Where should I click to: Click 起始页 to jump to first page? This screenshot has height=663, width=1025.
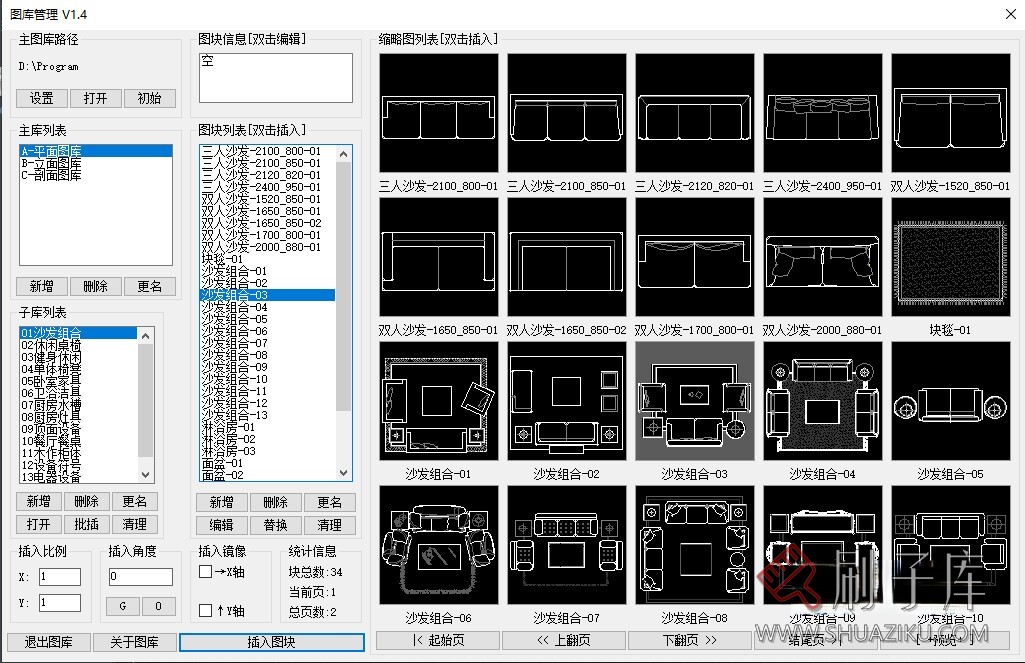point(437,640)
